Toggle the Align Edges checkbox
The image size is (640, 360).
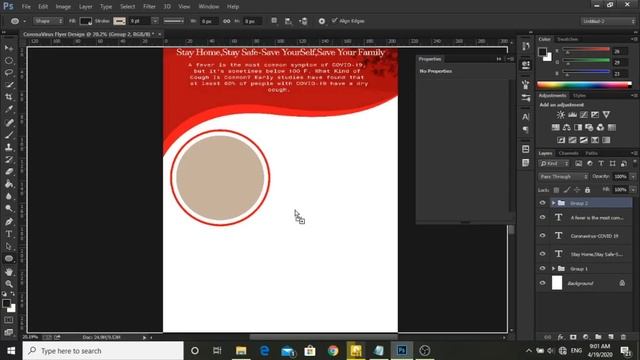[335, 20]
